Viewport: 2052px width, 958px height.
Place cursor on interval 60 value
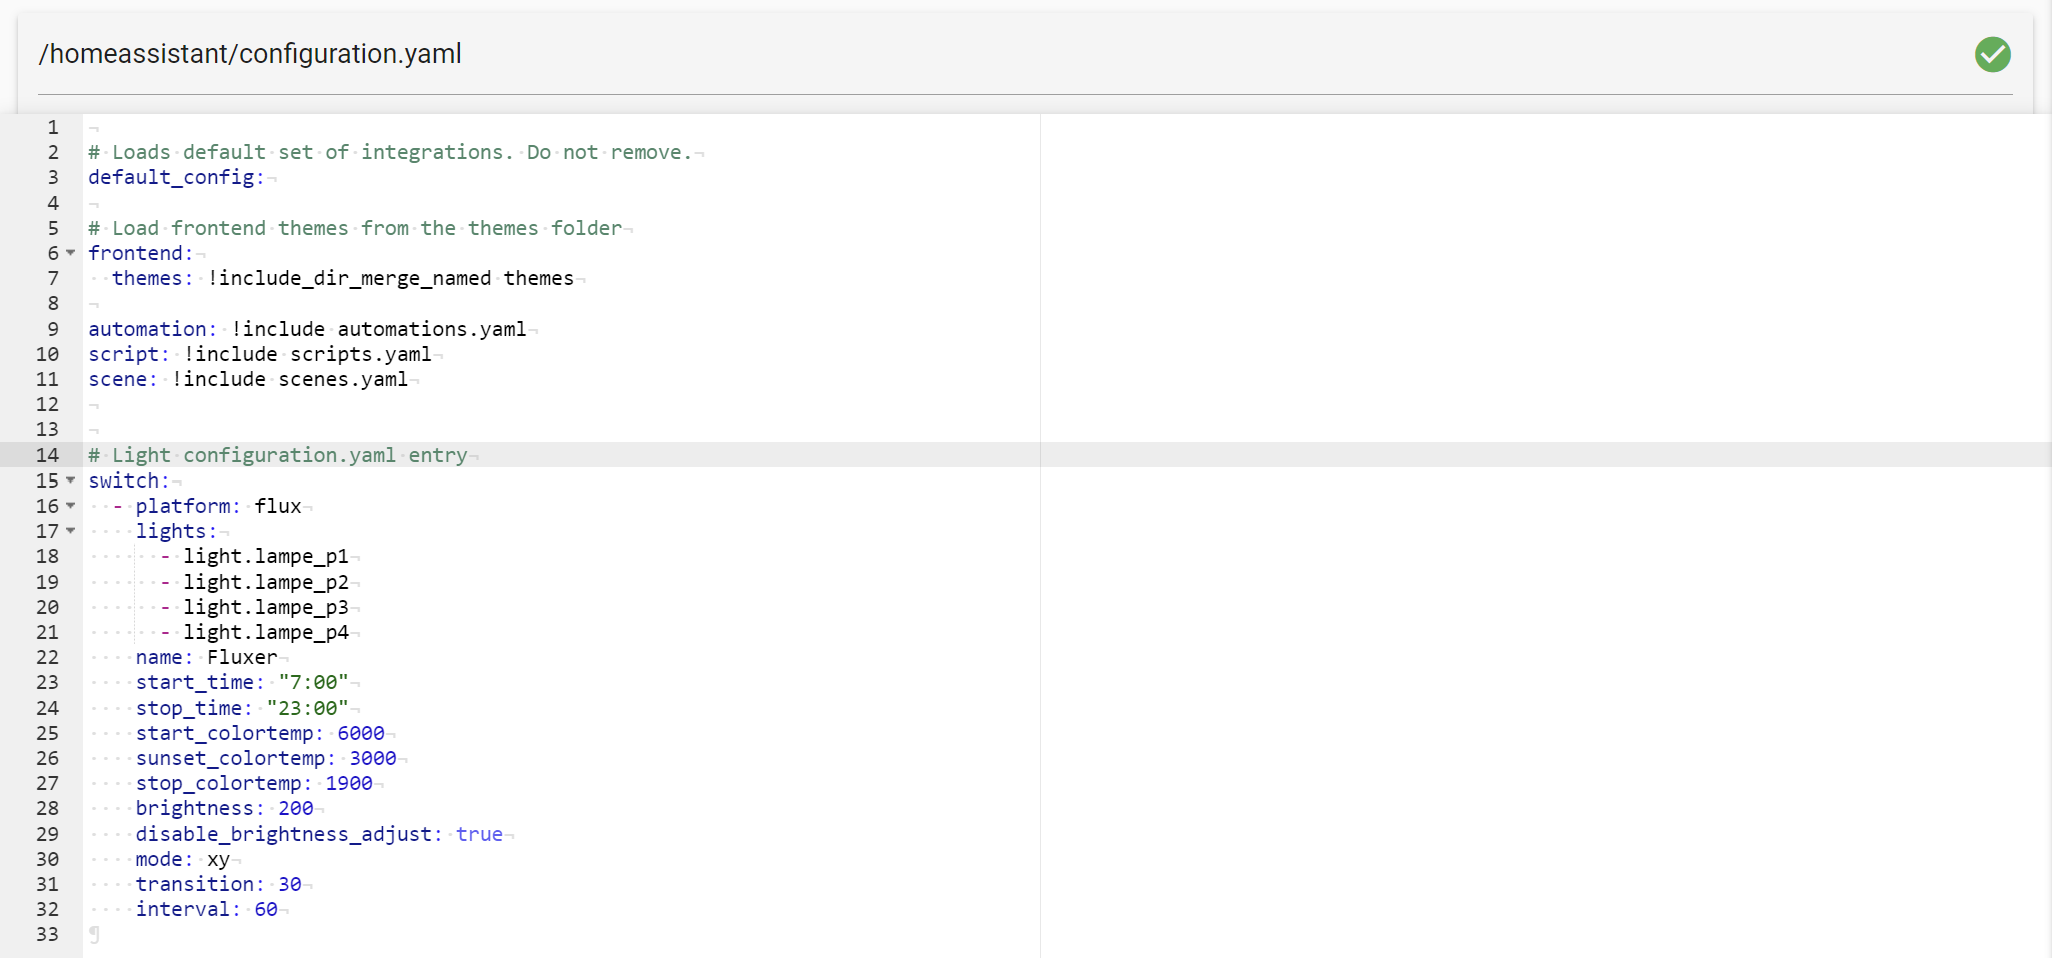(265, 909)
